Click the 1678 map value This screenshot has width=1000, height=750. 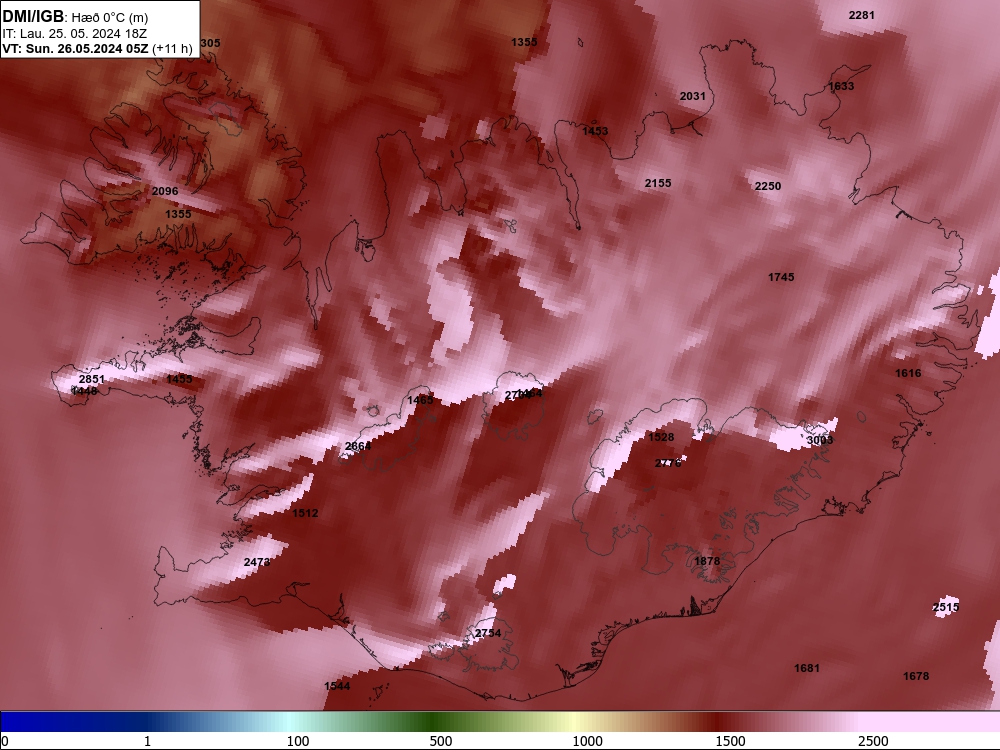(916, 676)
